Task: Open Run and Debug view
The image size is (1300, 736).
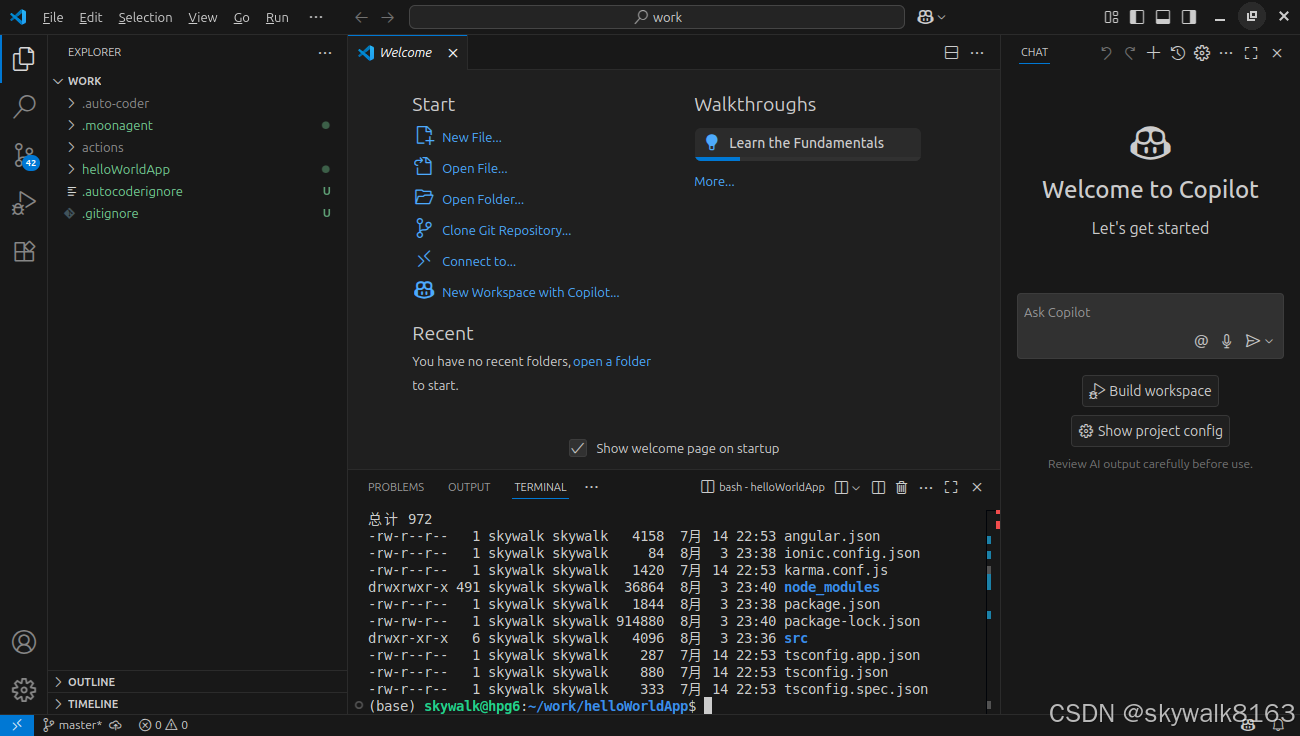Action: point(24,203)
